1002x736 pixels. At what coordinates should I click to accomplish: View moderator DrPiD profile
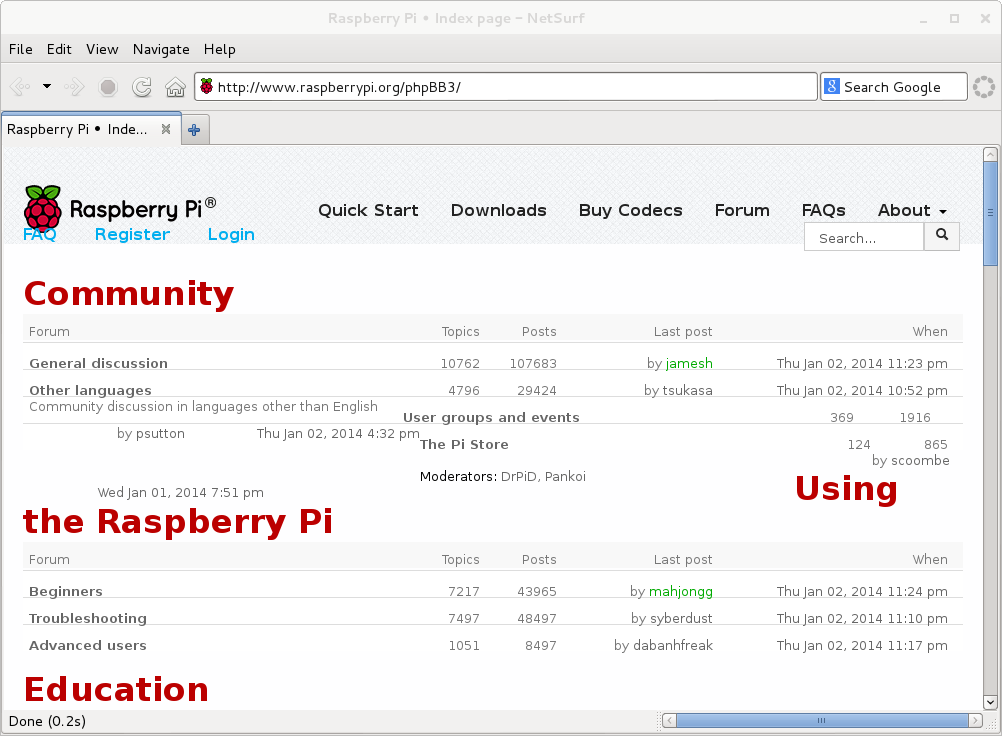518,476
